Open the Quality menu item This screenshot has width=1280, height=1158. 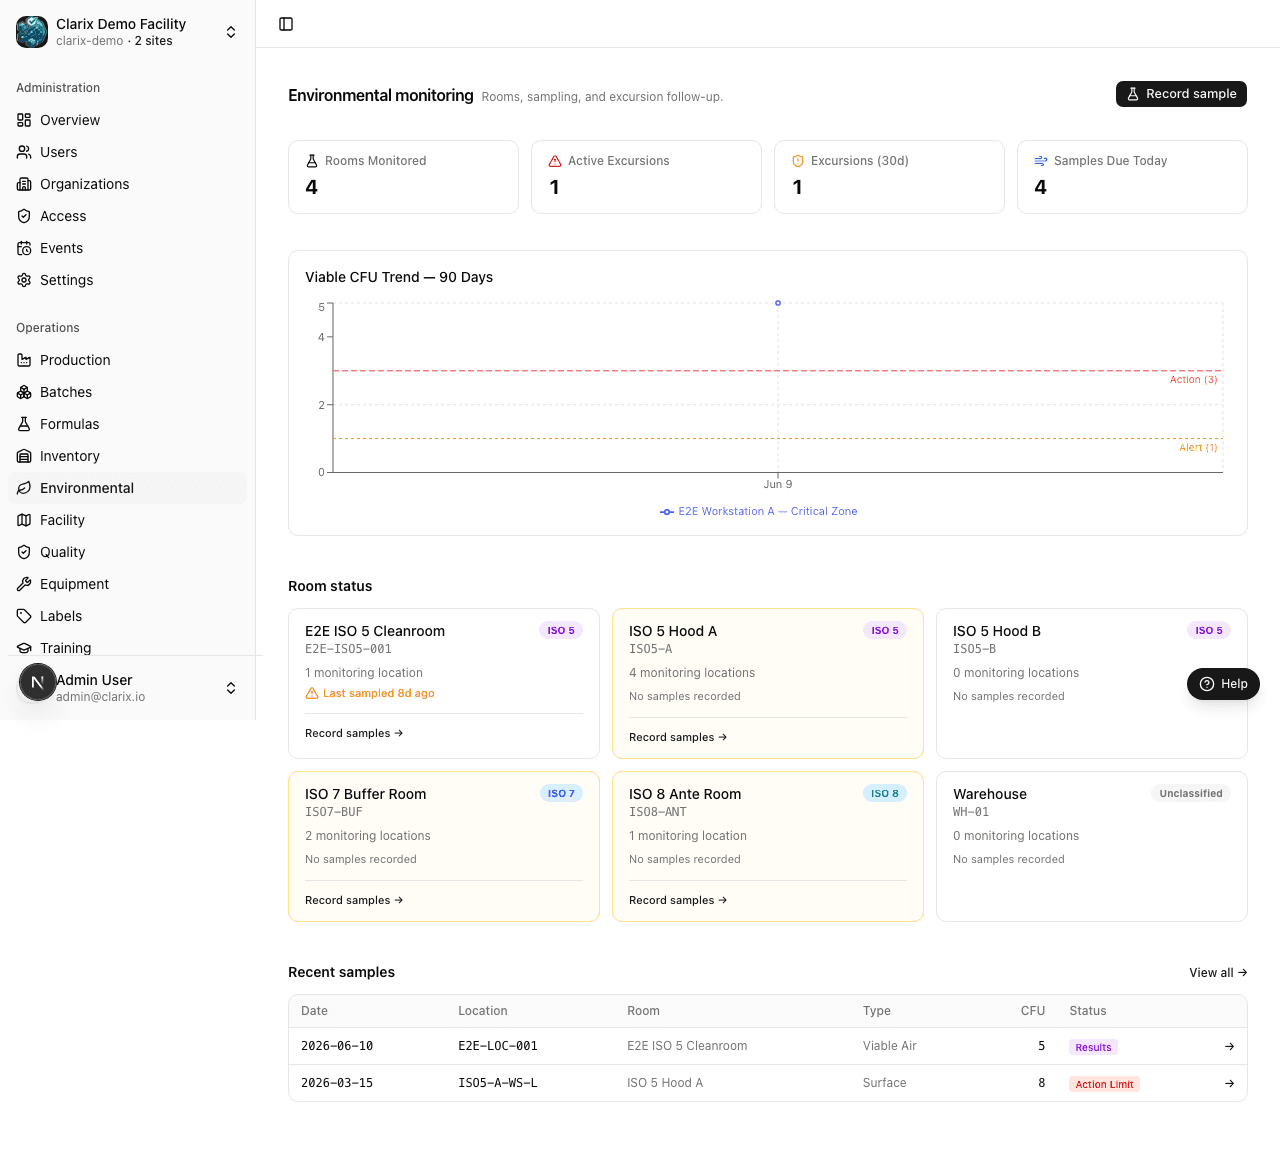127,552
